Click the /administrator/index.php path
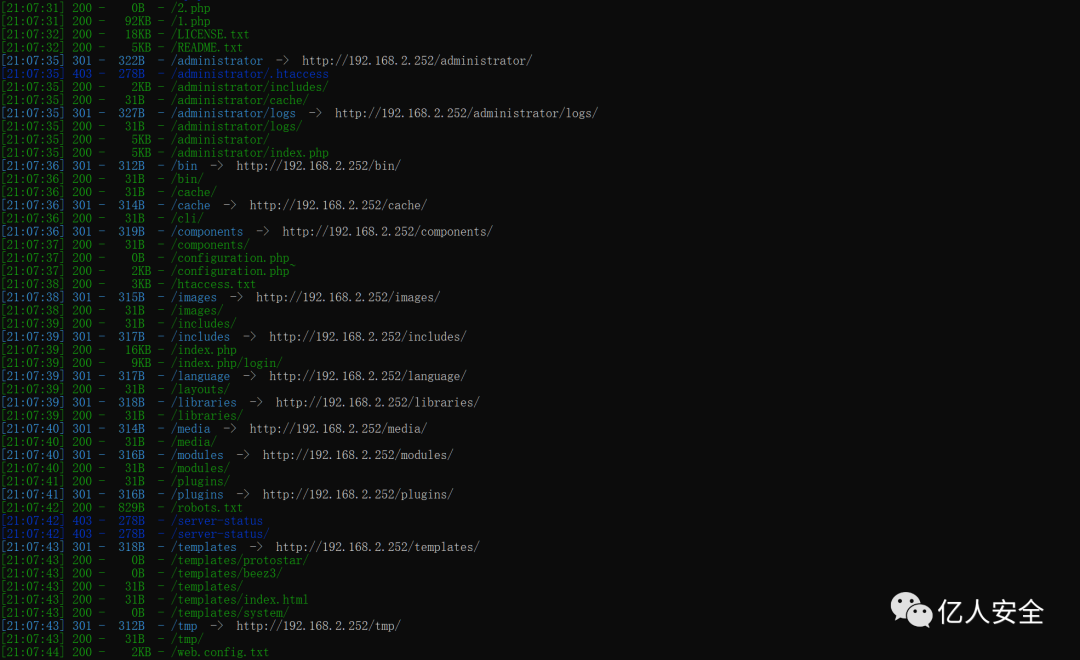 [249, 153]
